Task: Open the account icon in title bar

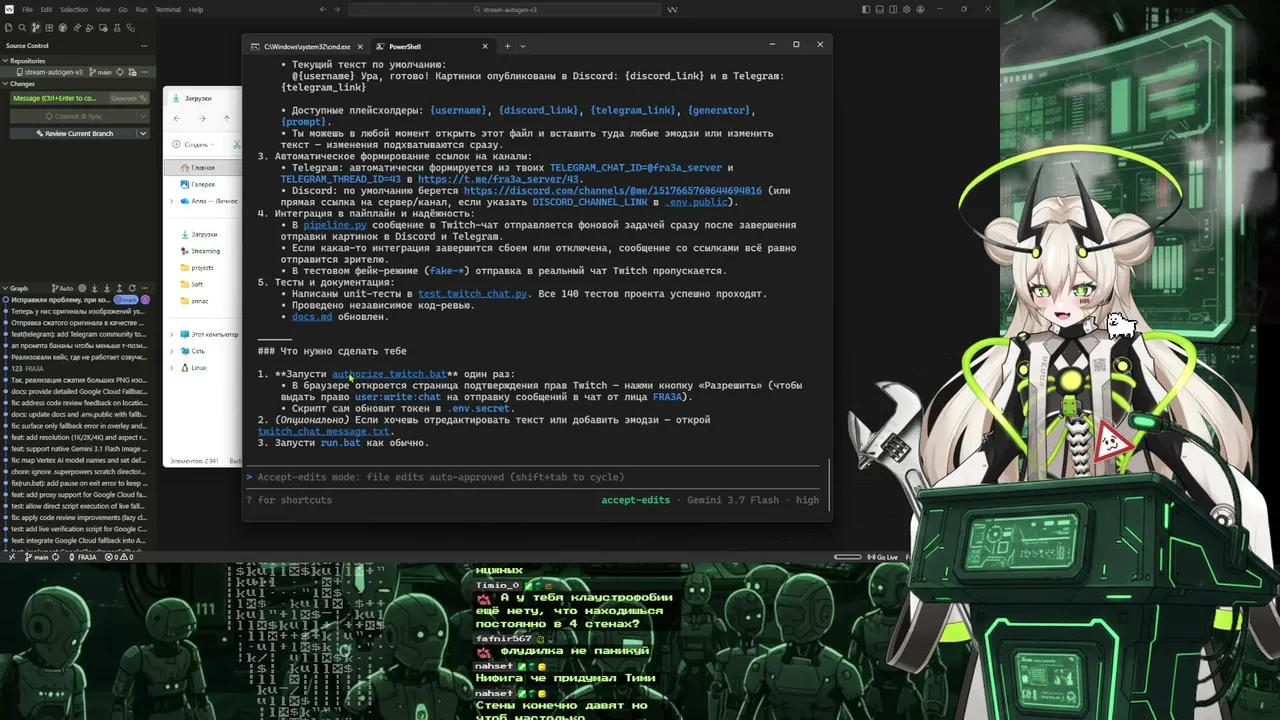Action: 920,9
